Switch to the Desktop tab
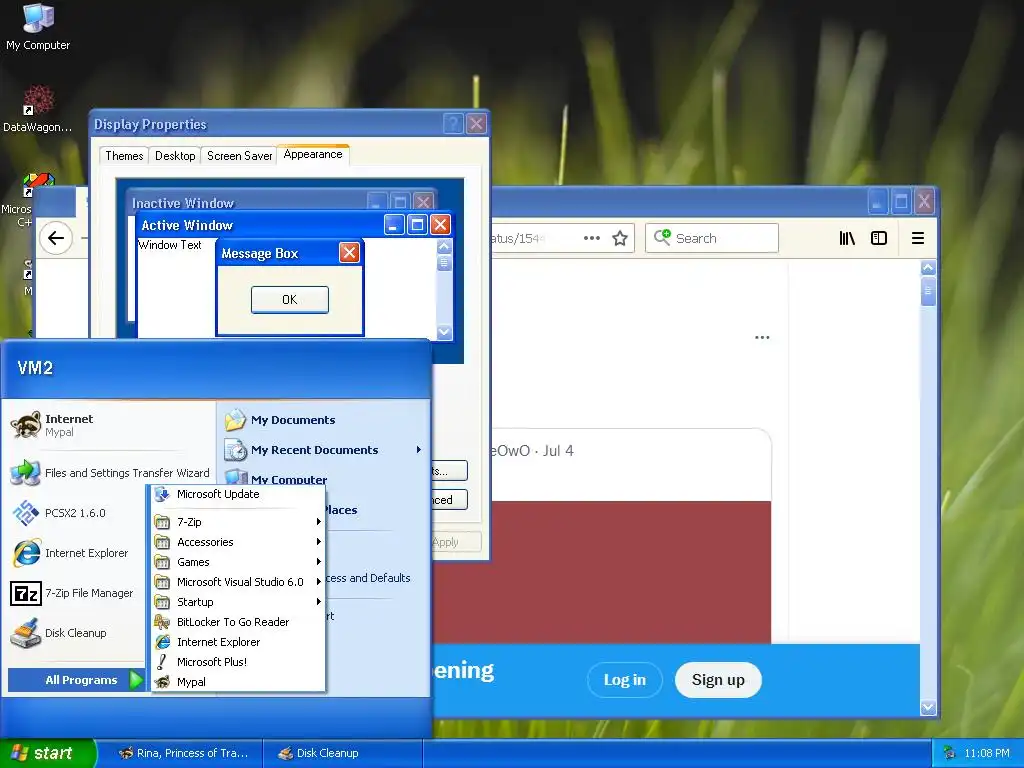1024x768 pixels. click(x=175, y=156)
